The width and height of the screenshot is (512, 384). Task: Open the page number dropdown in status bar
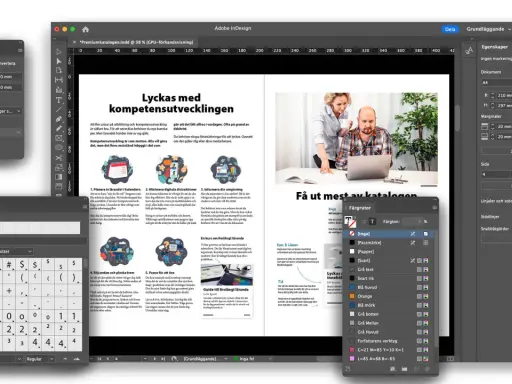[x=145, y=359]
